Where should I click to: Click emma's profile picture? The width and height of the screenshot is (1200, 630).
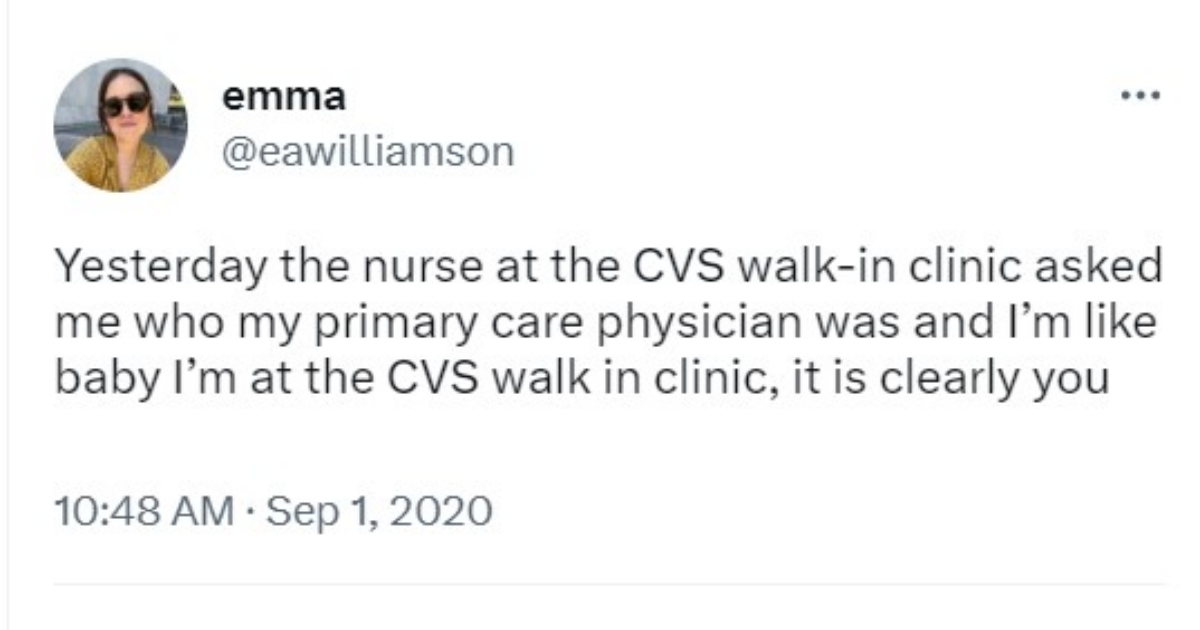pos(120,124)
